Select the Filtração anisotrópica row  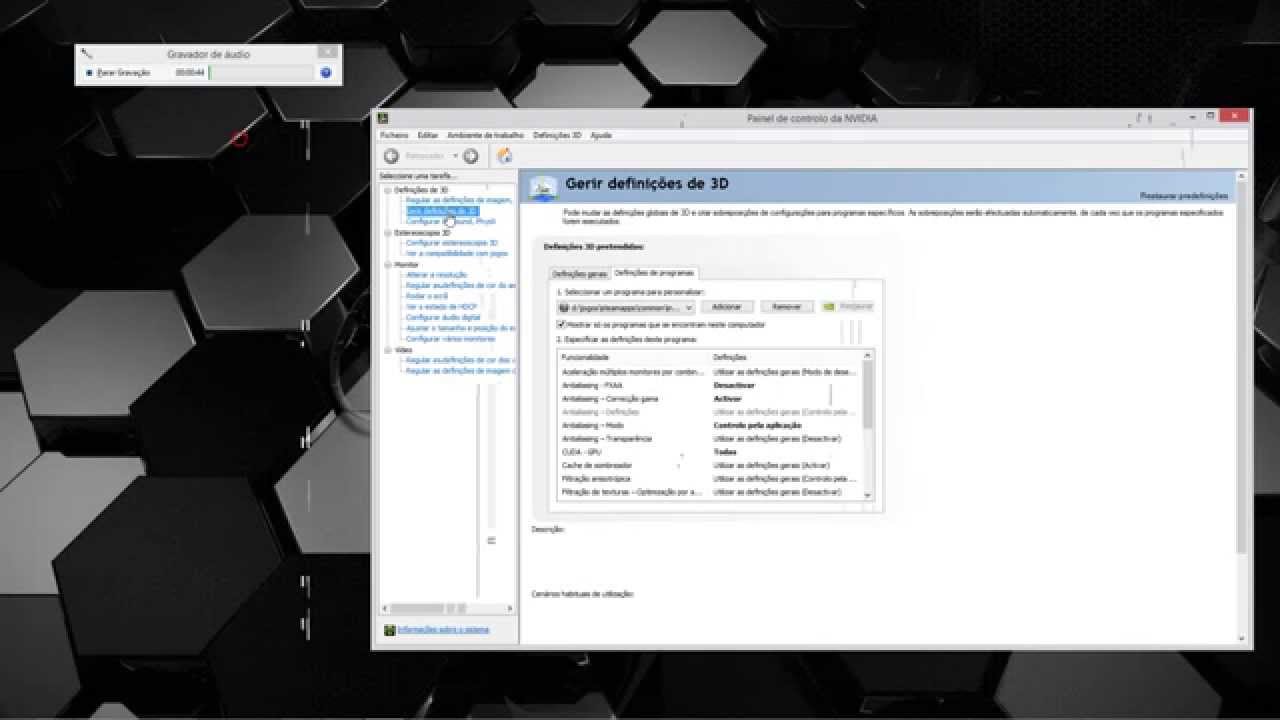[x=711, y=479]
